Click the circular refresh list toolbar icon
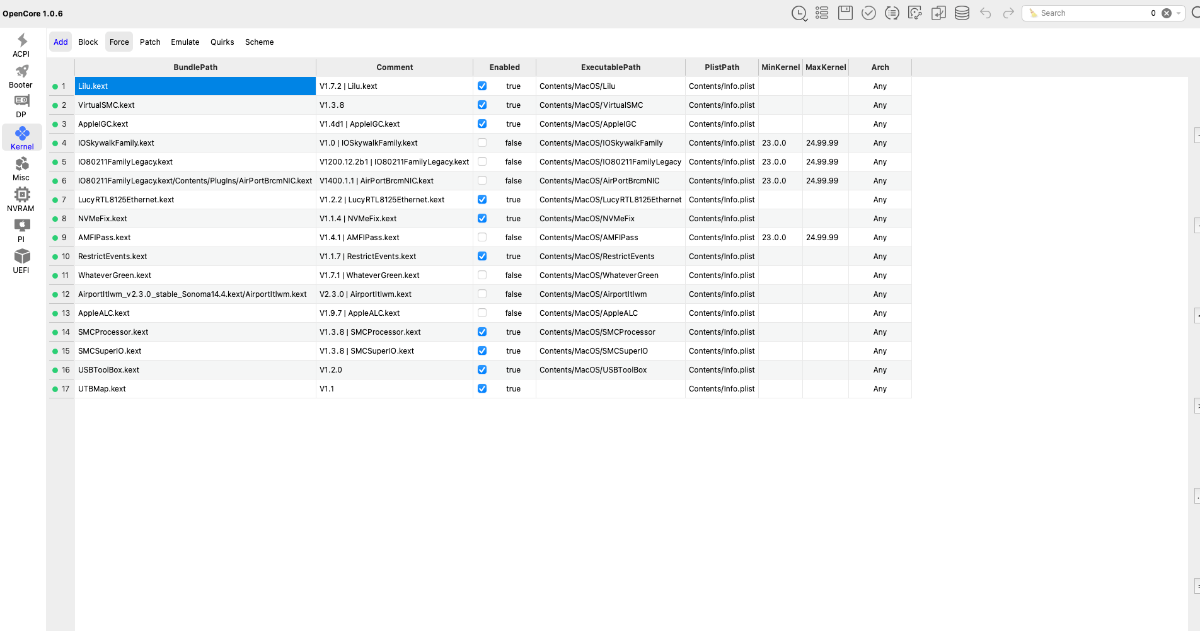The height and width of the screenshot is (631, 1200). (891, 13)
